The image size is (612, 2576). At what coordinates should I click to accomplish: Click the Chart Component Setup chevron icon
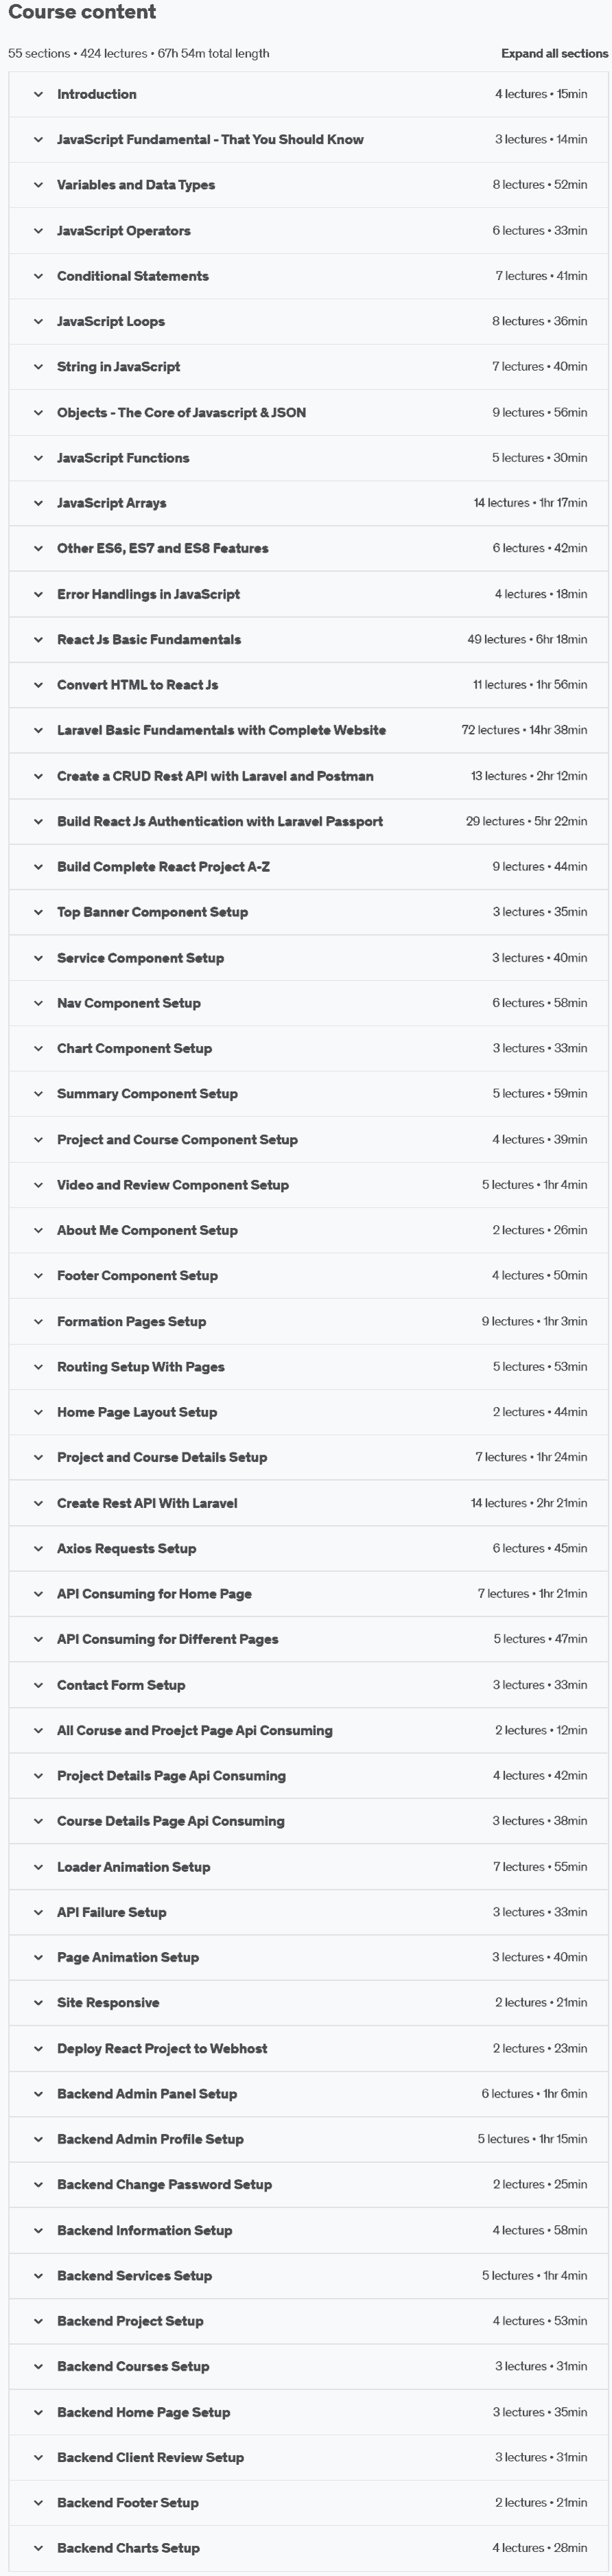click(x=38, y=1049)
